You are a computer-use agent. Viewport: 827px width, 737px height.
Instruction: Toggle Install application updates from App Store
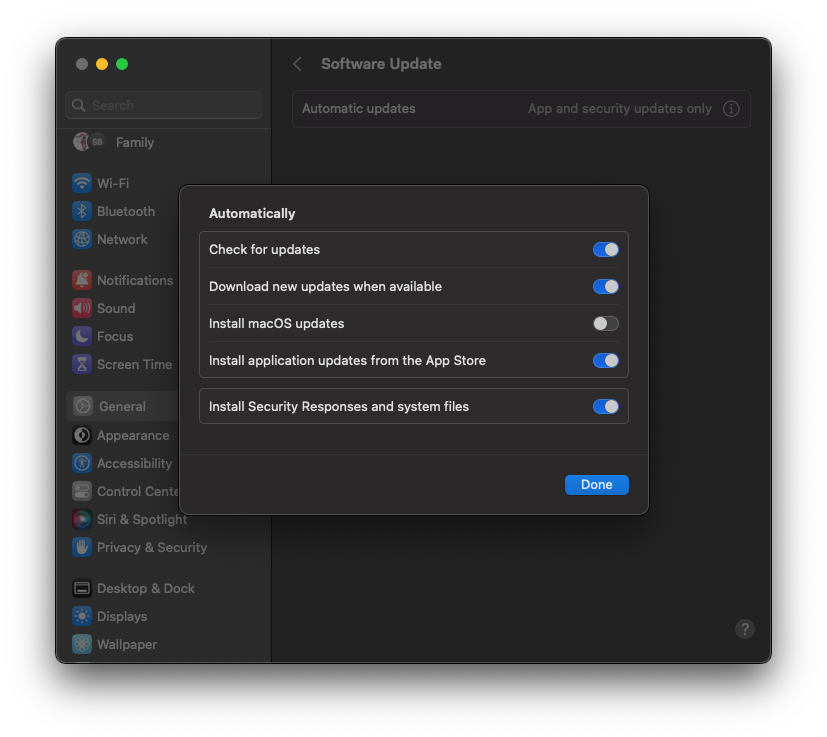point(605,360)
